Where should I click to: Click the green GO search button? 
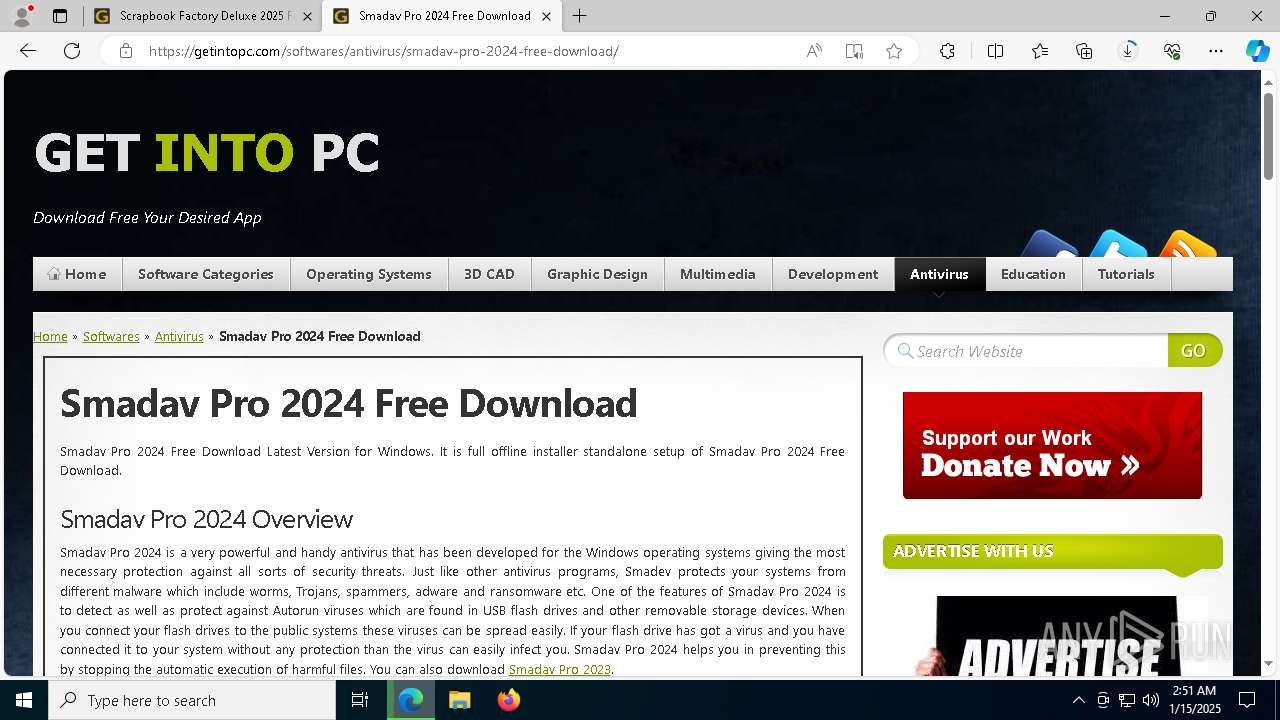[1194, 351]
